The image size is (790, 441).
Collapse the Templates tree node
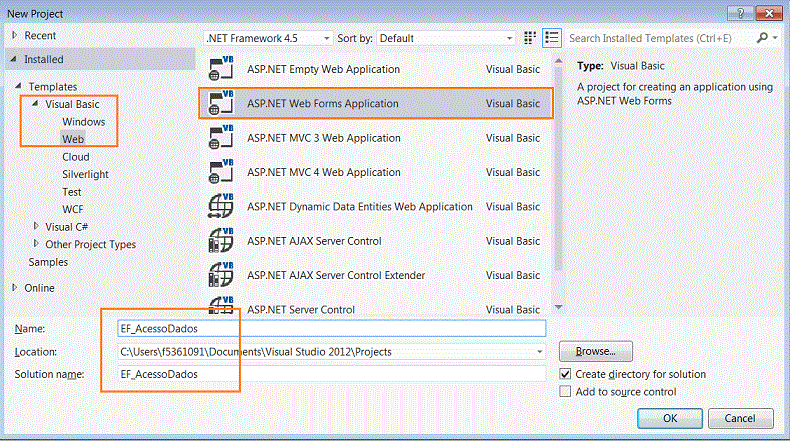pos(19,86)
